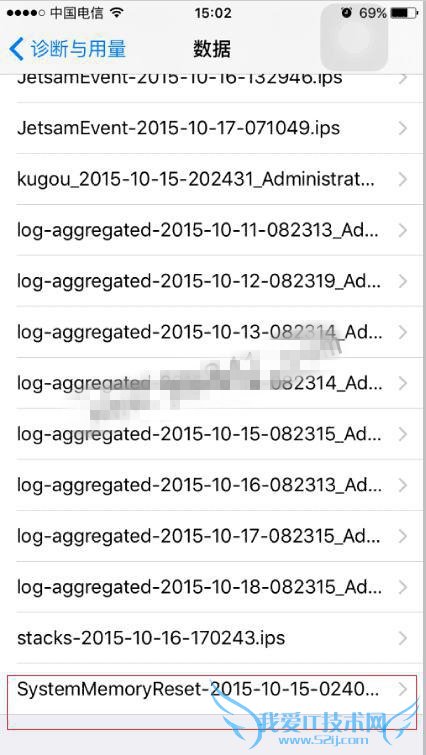Tap the 数据 page title
Viewport: 426px width, 755px height.
(x=212, y=50)
